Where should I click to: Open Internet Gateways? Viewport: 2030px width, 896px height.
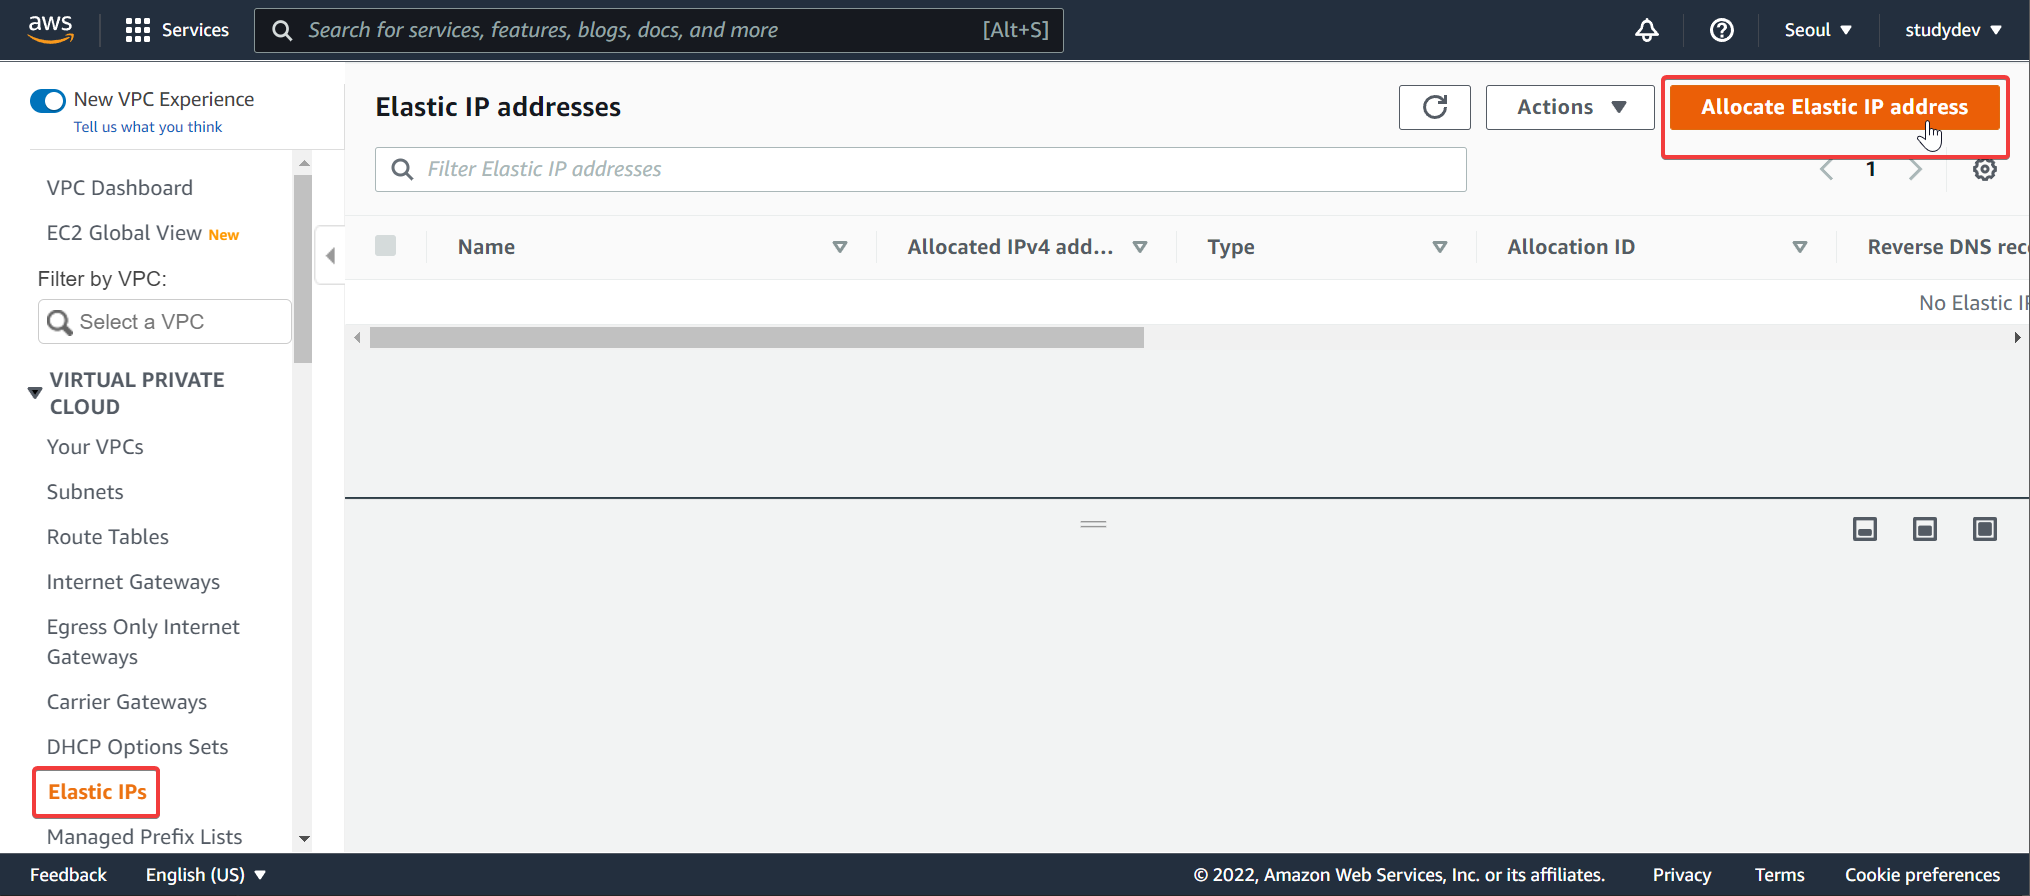point(133,582)
